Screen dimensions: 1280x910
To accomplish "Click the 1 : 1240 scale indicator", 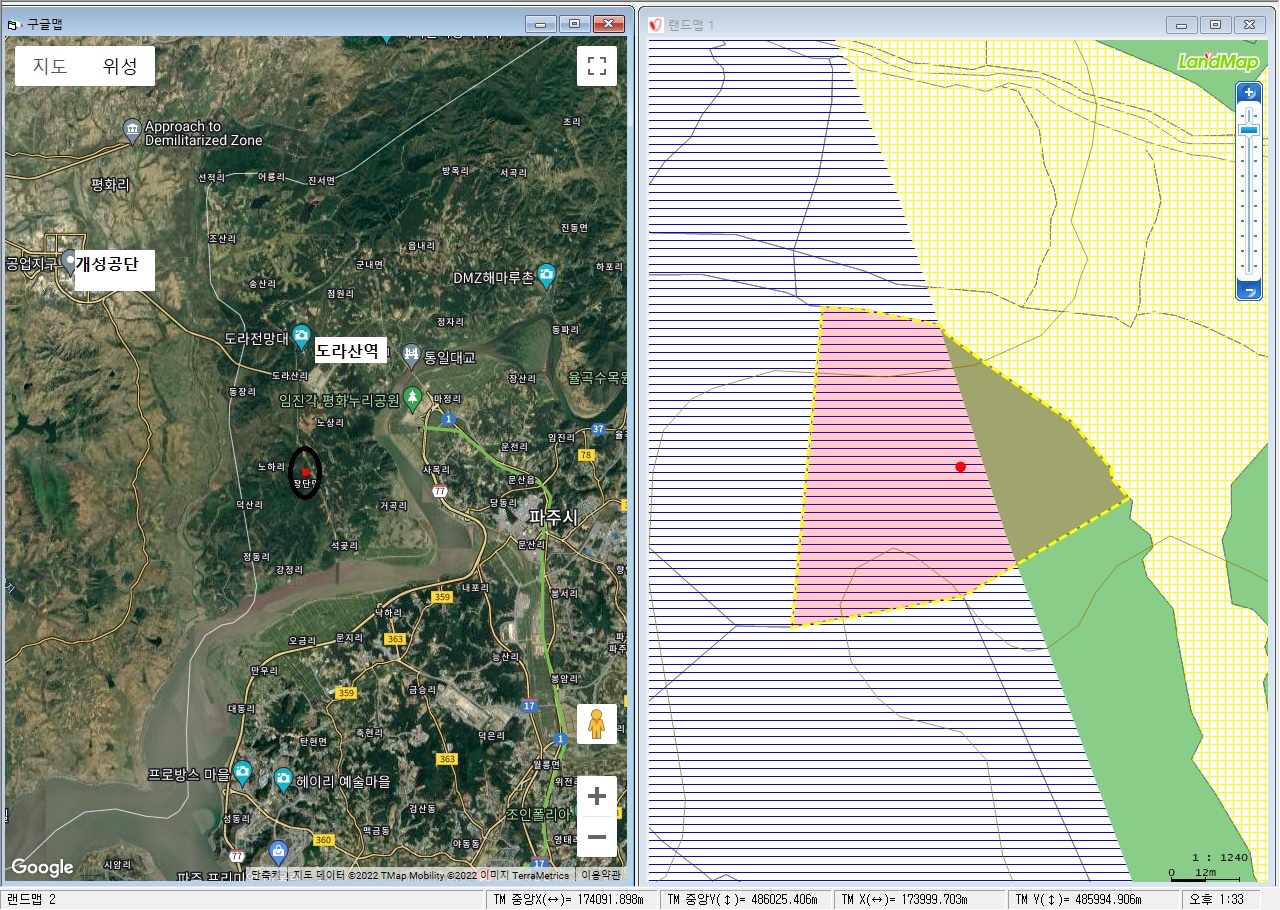I will point(1220,857).
